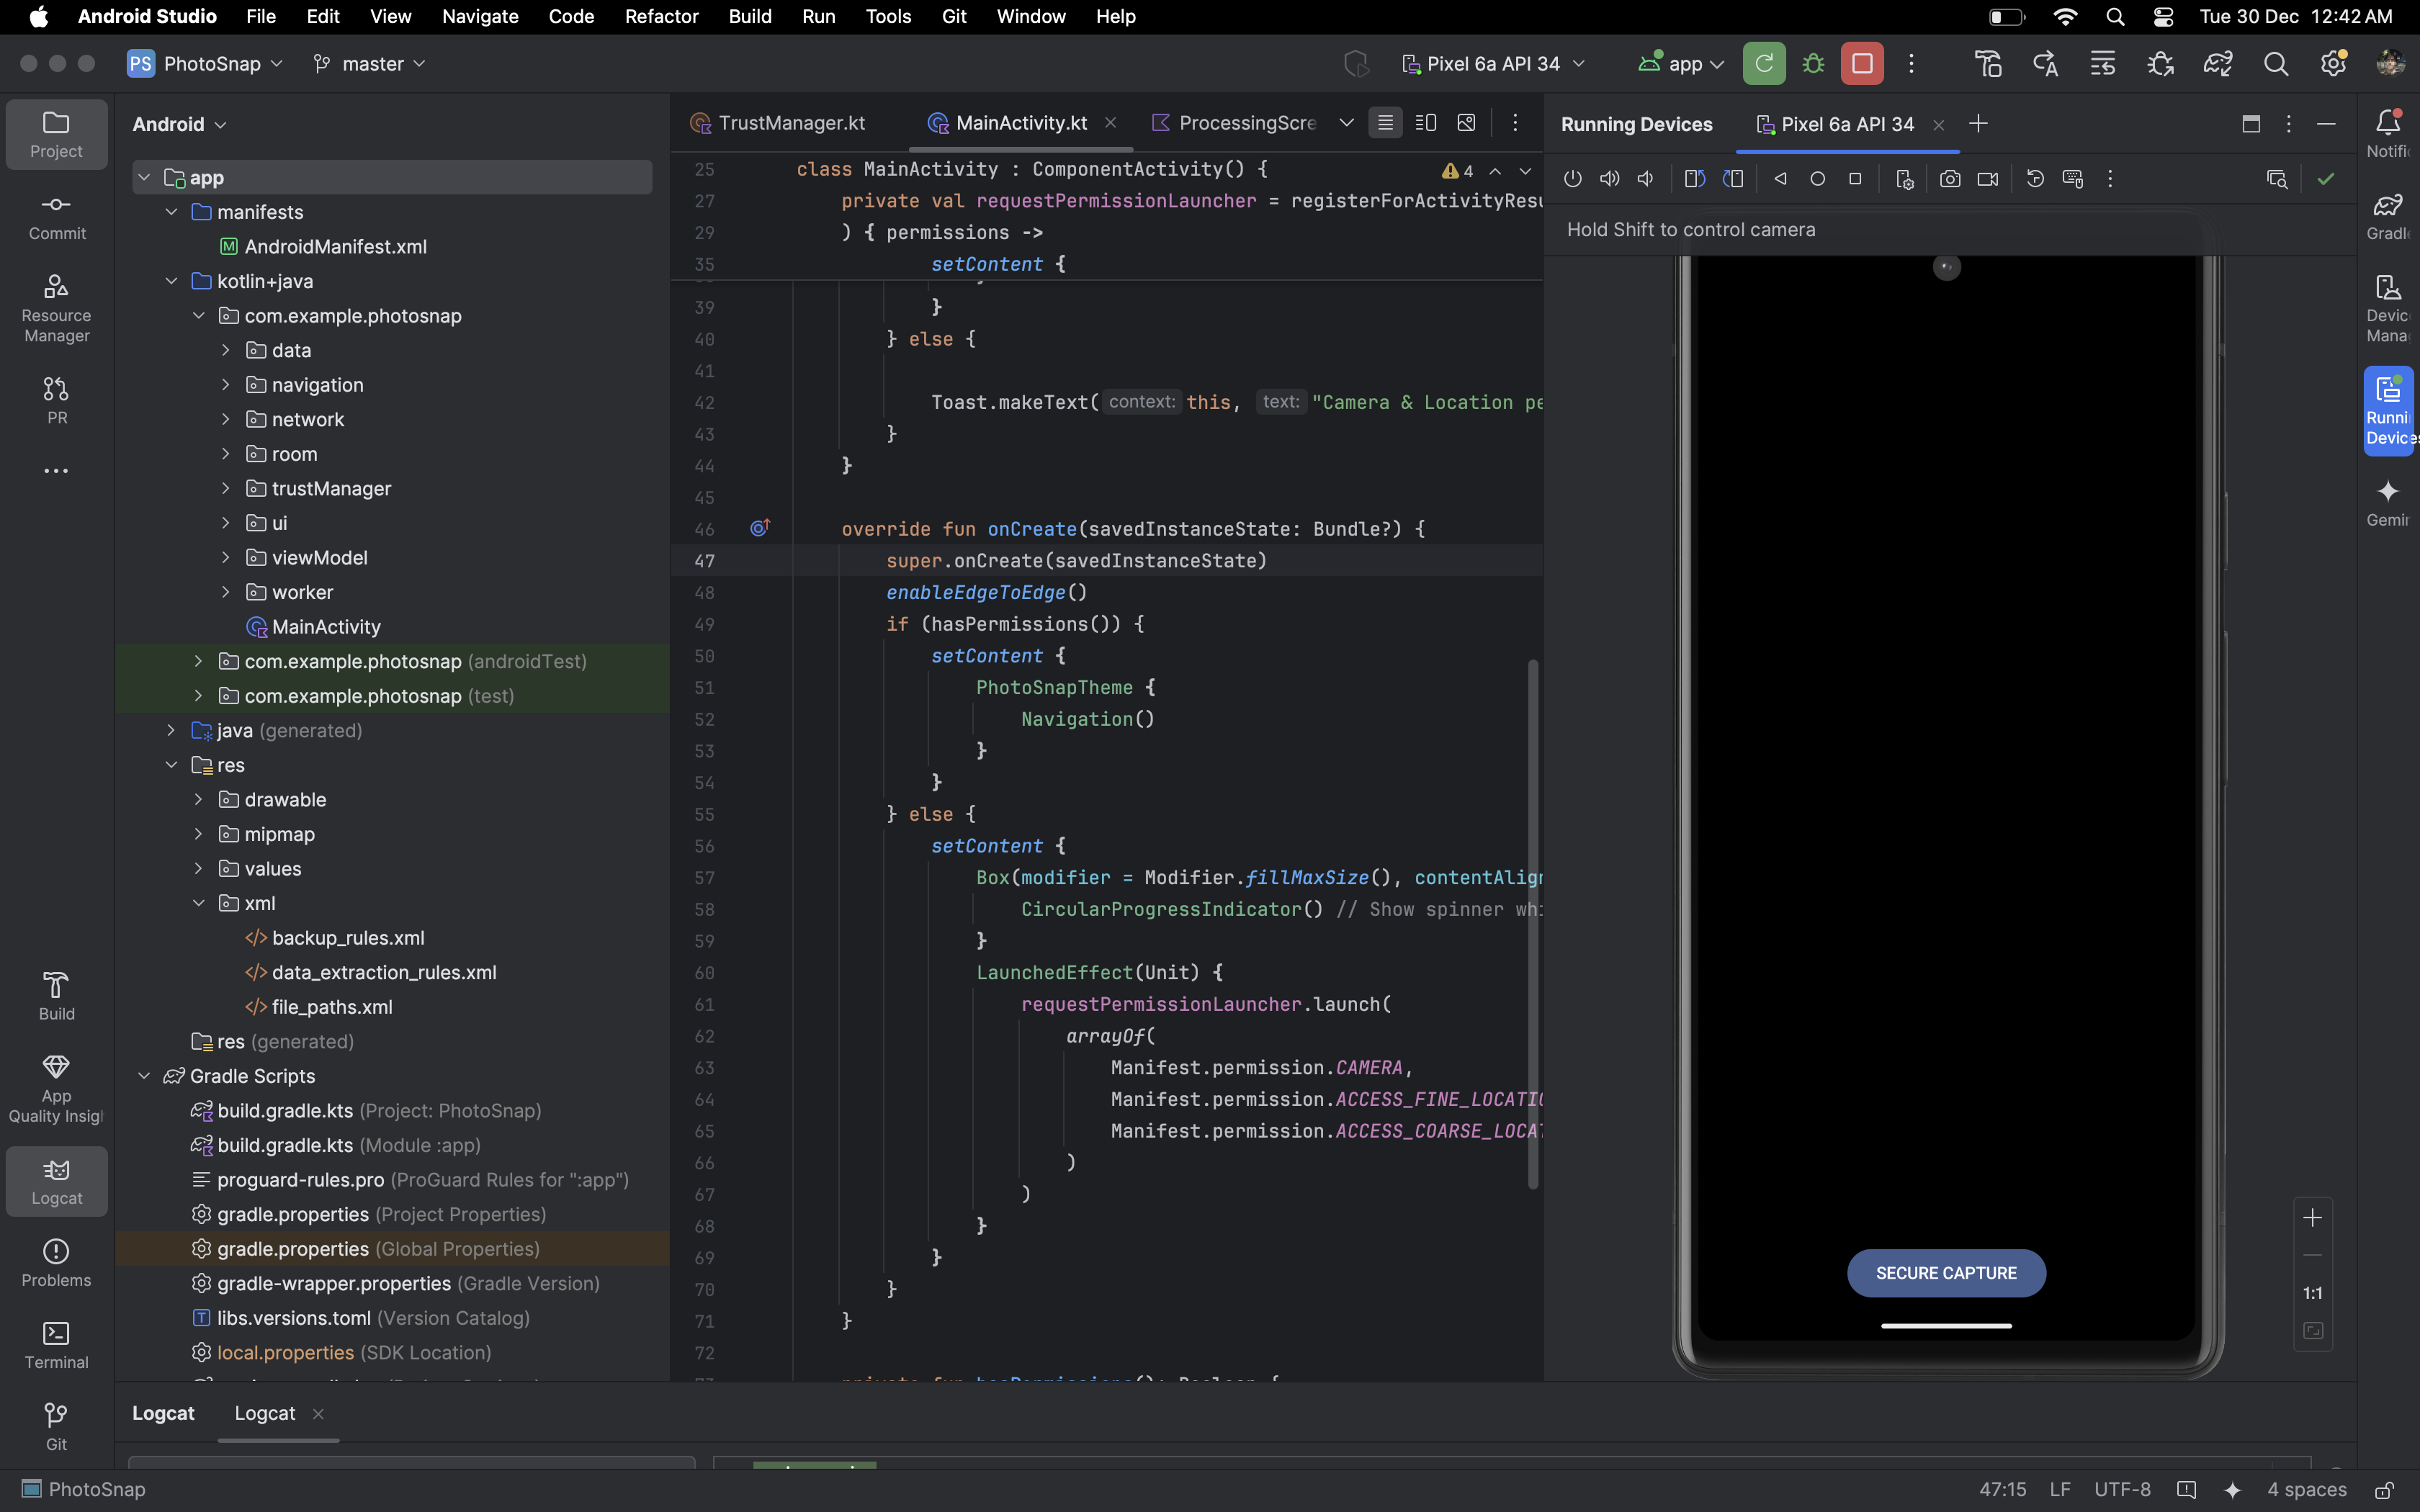Click SECURE CAPTURE button in emulator

coord(1945,1272)
